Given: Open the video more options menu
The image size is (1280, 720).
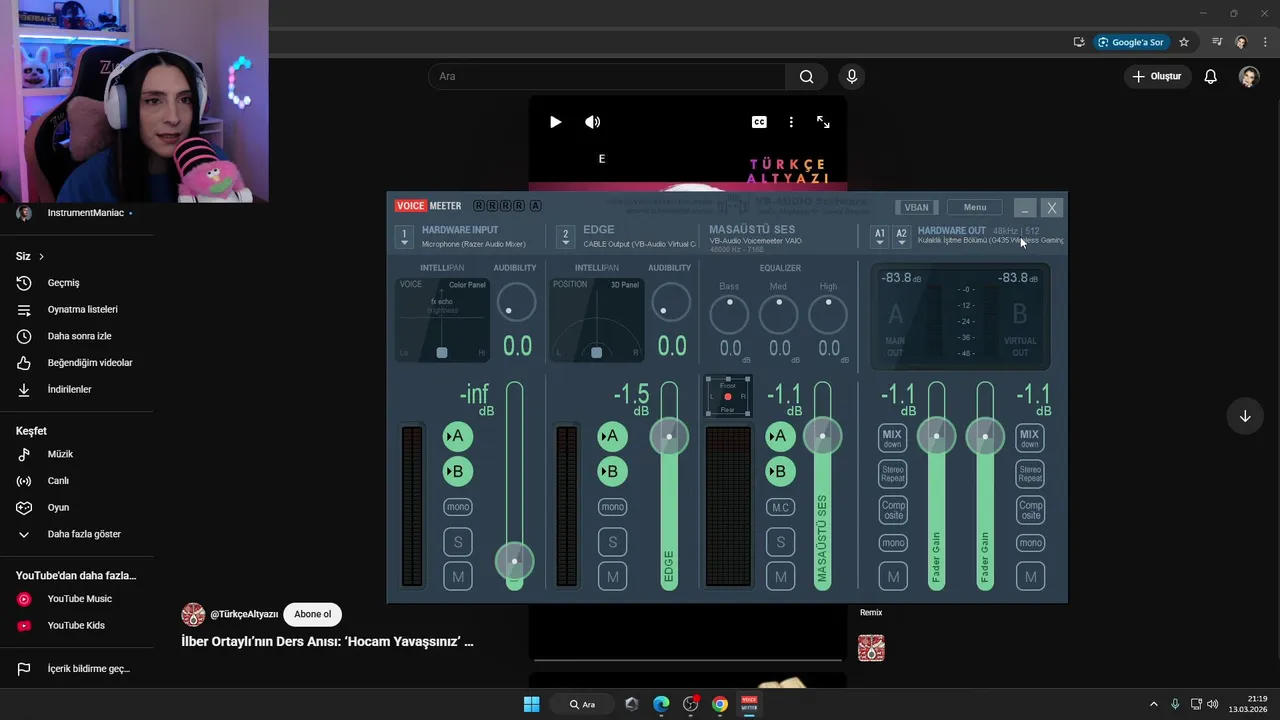Looking at the screenshot, I should click(x=791, y=122).
